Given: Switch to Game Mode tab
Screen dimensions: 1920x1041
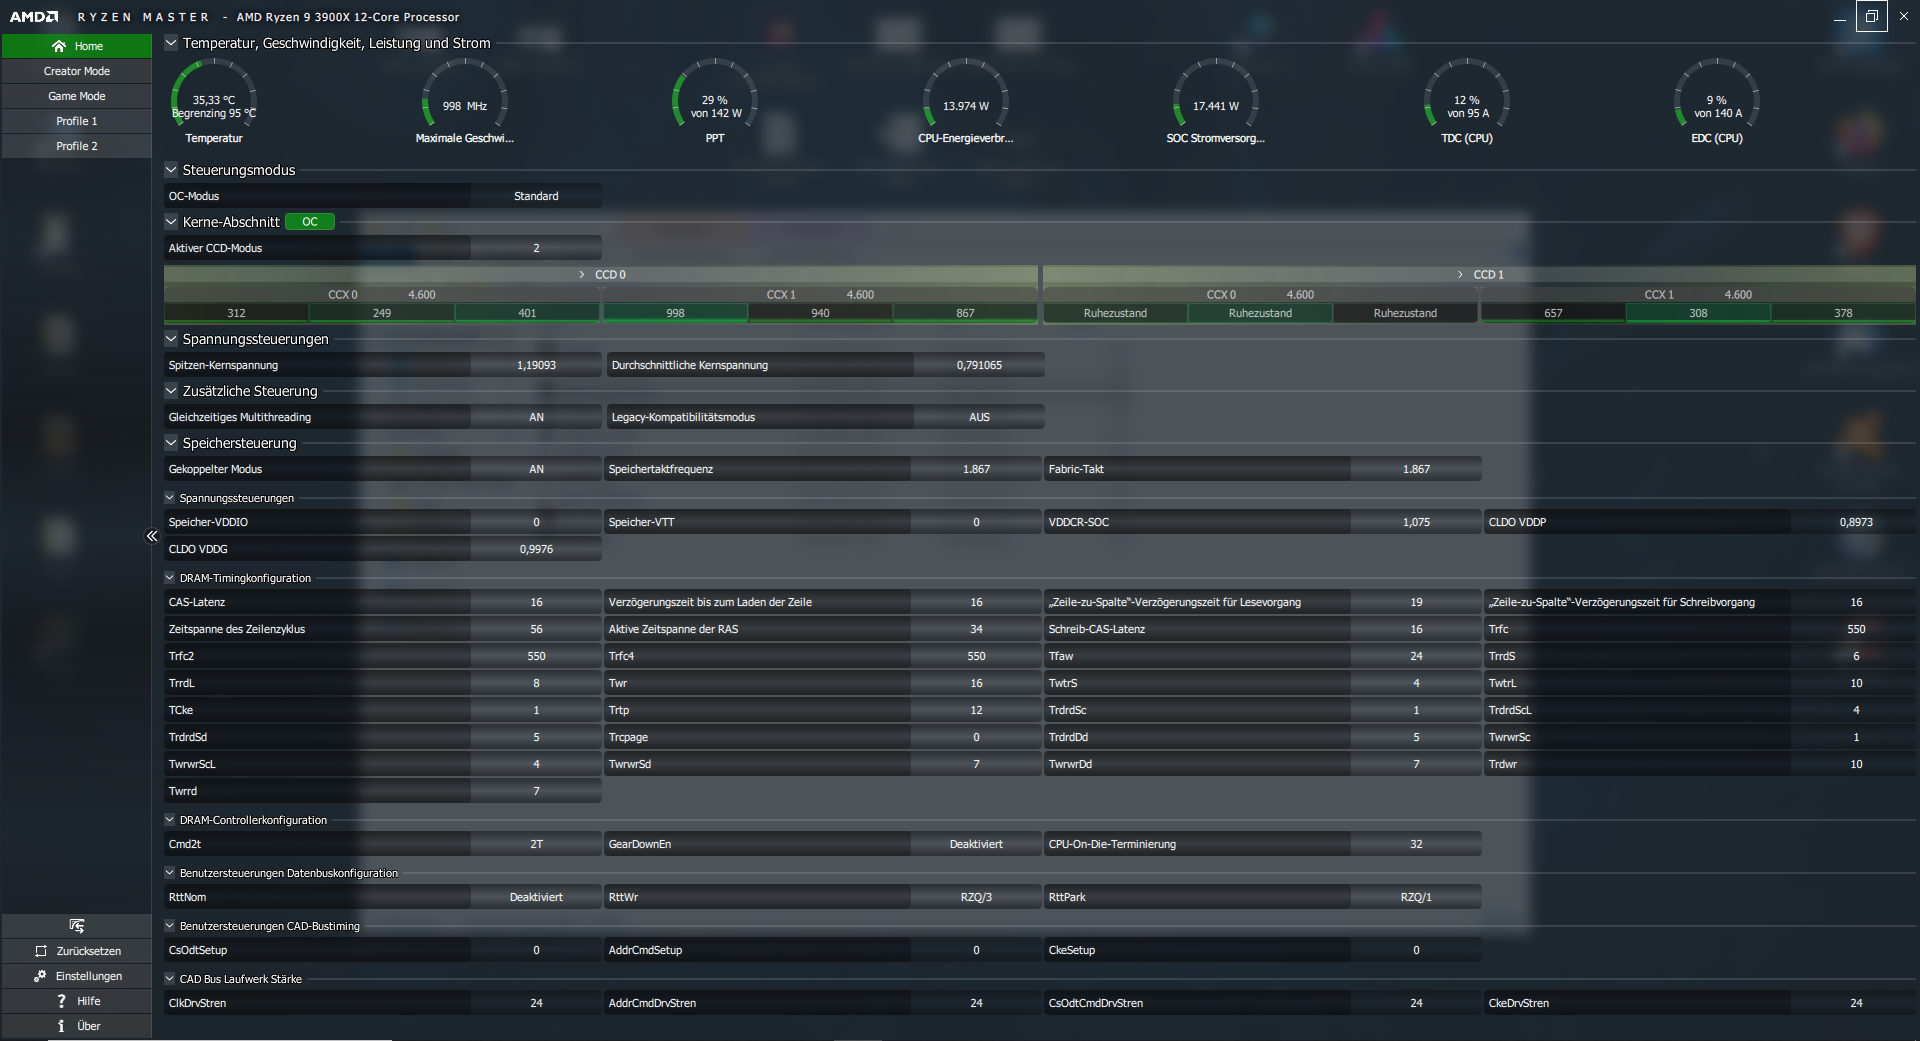Looking at the screenshot, I should tap(77, 96).
